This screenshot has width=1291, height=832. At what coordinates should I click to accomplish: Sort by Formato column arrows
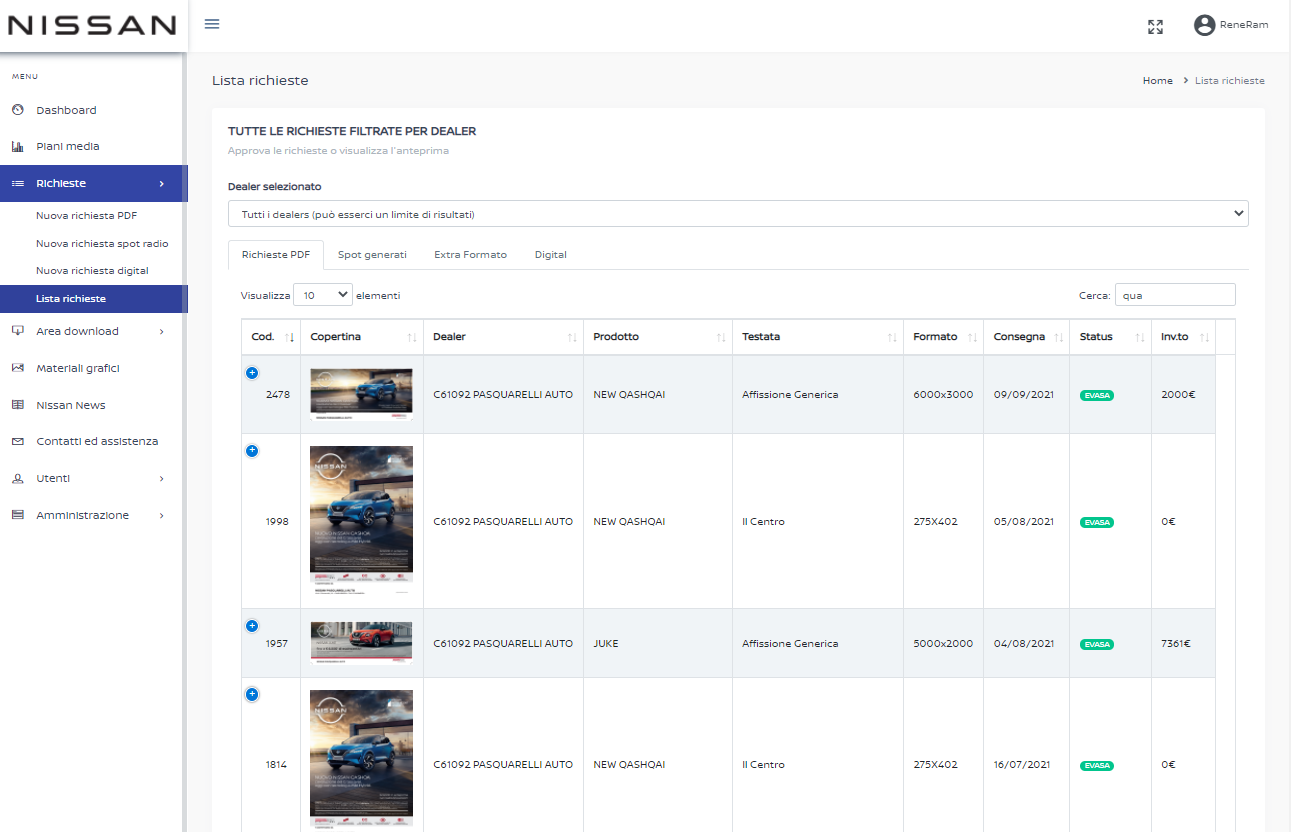972,338
